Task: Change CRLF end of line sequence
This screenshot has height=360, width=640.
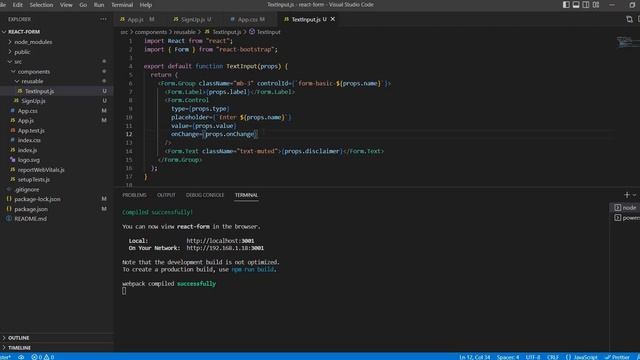Action: 553,357
